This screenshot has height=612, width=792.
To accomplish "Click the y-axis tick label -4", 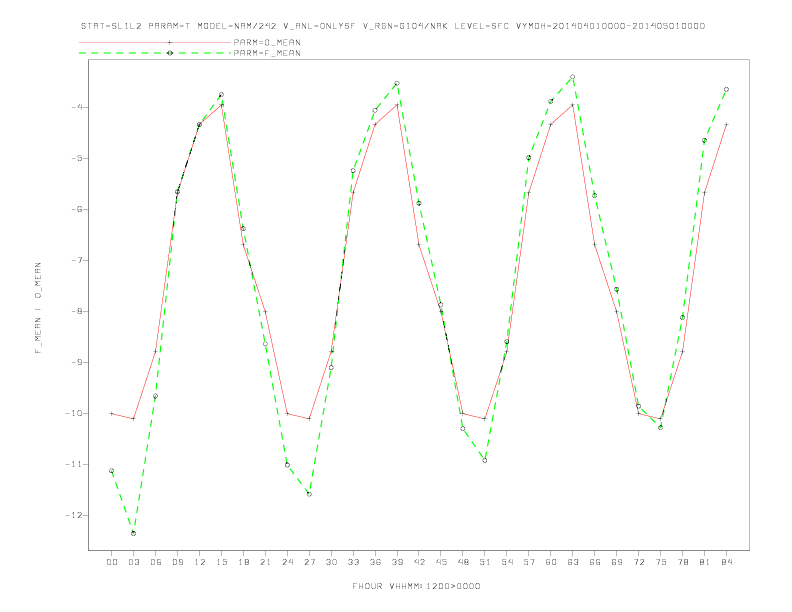I will [77, 107].
